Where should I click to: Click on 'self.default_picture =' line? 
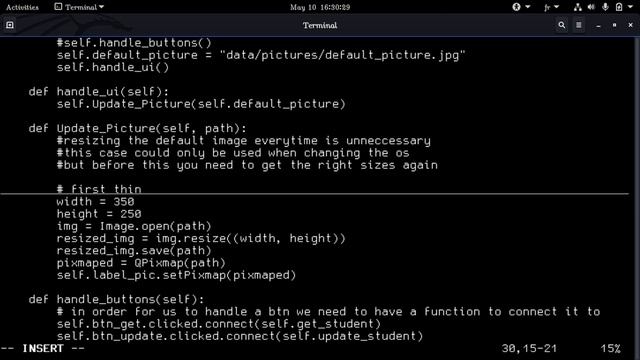click(x=261, y=55)
